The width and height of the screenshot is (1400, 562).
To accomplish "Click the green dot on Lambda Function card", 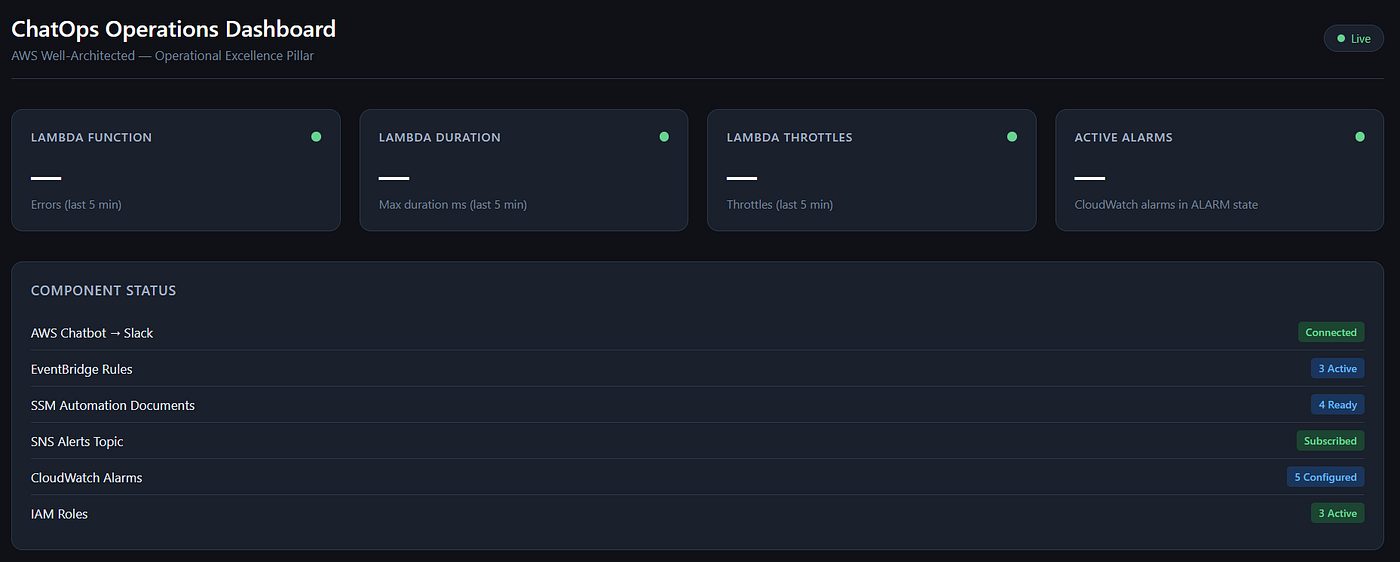I will click(x=316, y=137).
